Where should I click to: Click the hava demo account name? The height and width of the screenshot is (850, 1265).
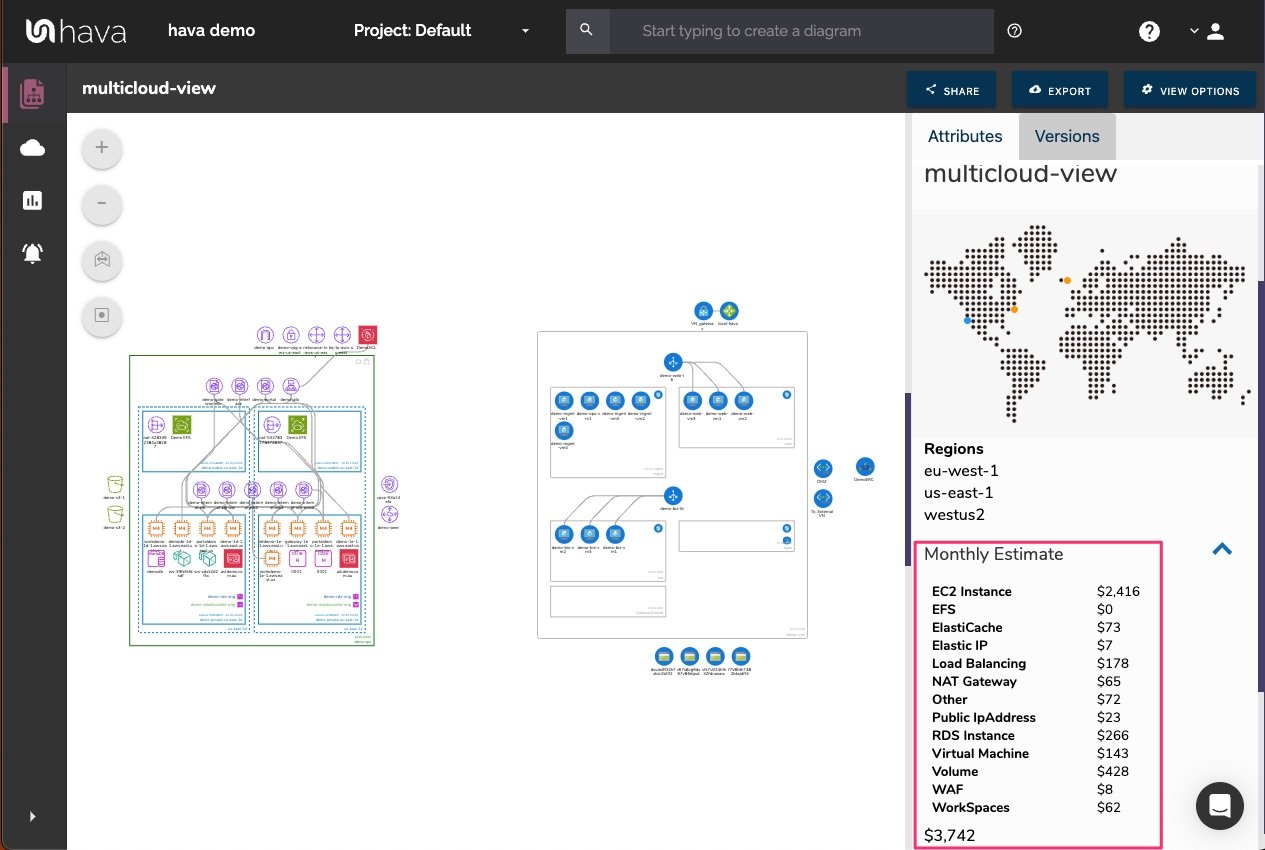pyautogui.click(x=211, y=31)
